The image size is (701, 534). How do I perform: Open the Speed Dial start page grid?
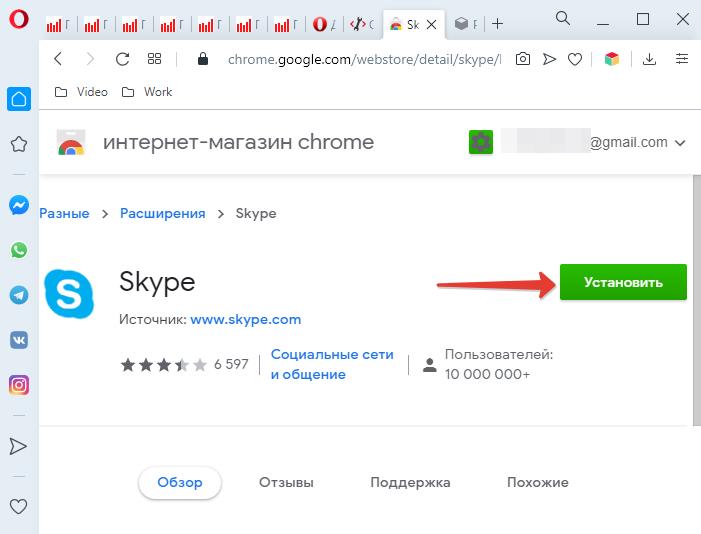point(154,59)
